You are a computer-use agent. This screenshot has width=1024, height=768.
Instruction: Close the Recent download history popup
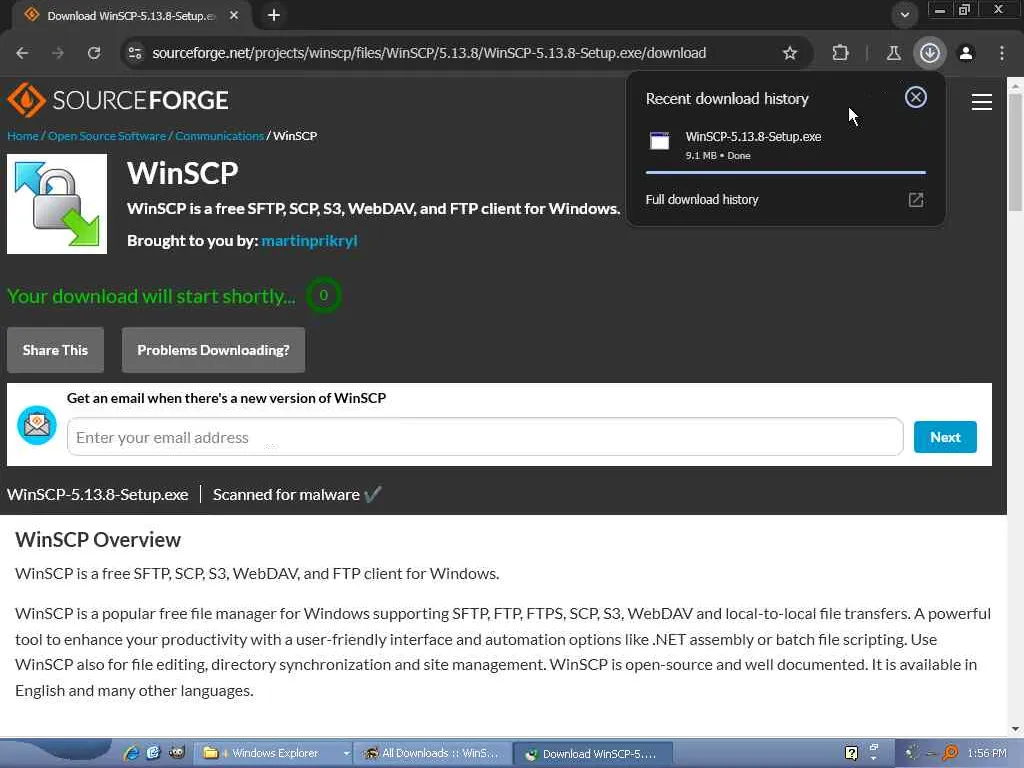point(916,97)
